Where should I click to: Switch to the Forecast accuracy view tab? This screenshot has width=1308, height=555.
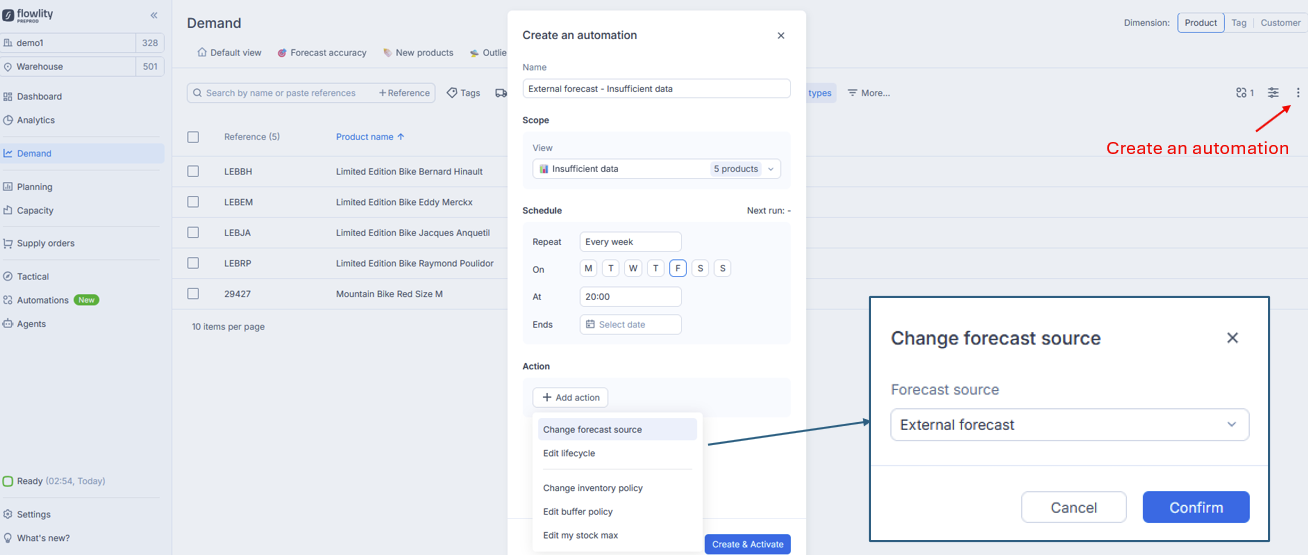[x=322, y=53]
